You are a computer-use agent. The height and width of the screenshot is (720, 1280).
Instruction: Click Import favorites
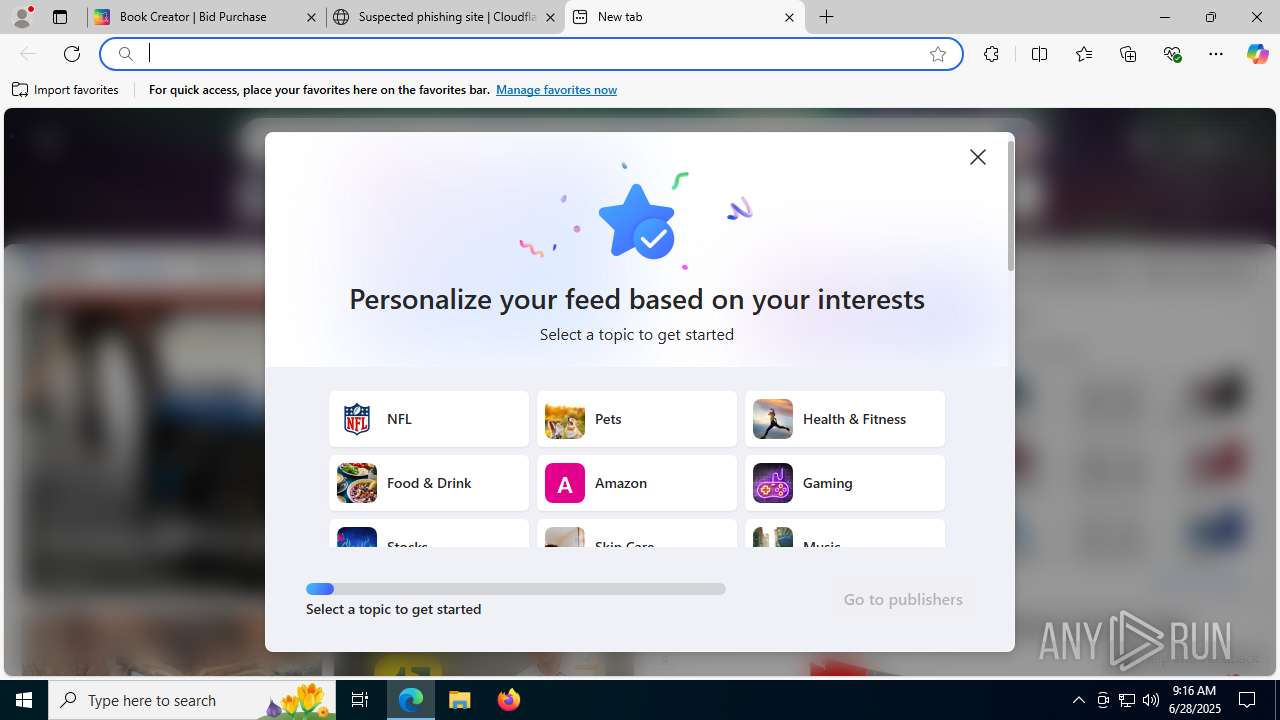pyautogui.click(x=66, y=90)
